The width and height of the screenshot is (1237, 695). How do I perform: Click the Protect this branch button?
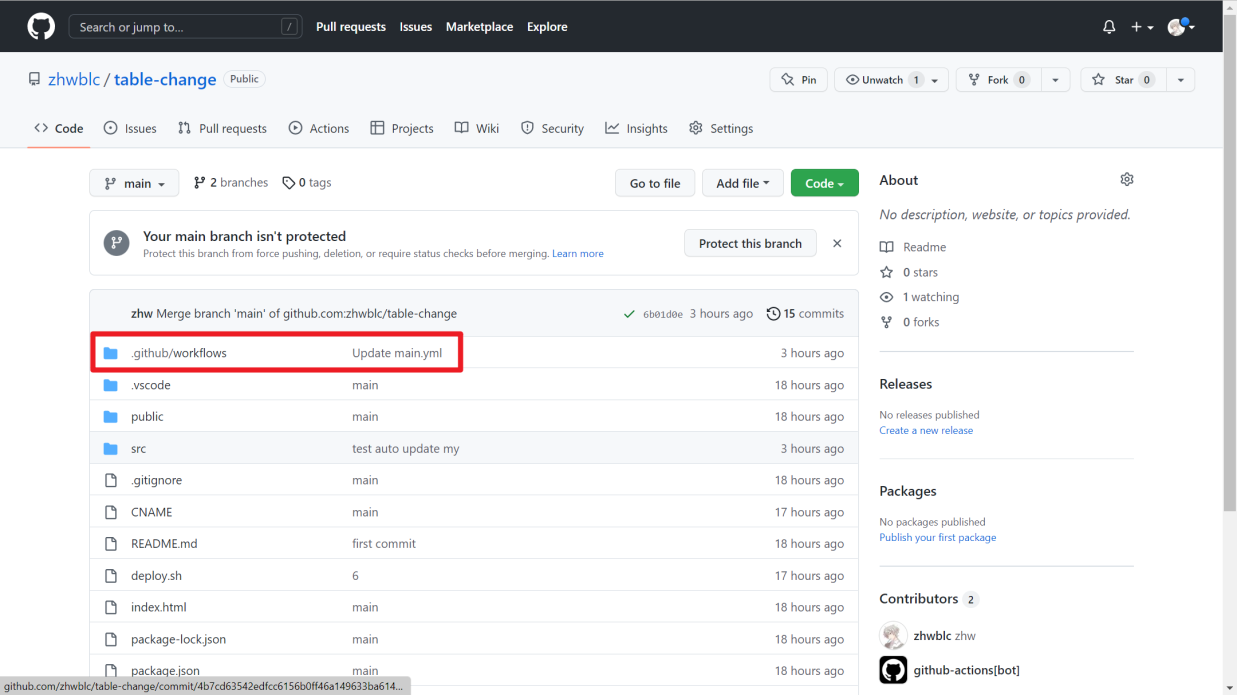pyautogui.click(x=750, y=243)
